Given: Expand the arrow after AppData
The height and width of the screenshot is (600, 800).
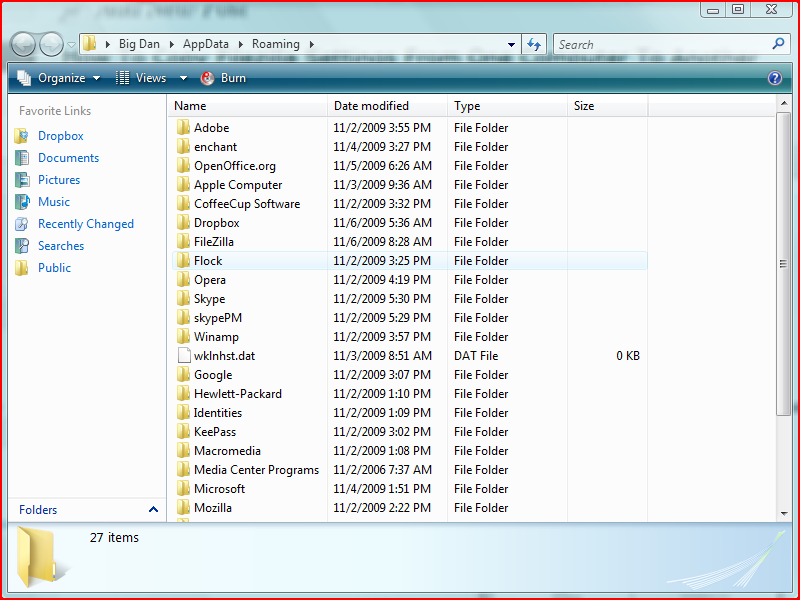Looking at the screenshot, I should 240,44.
